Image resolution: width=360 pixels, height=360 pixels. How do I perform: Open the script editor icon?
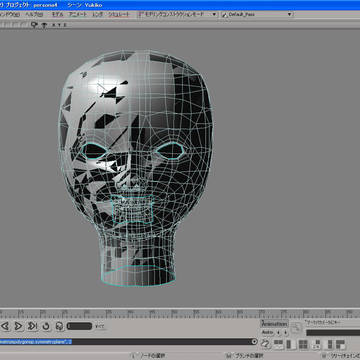265,343
